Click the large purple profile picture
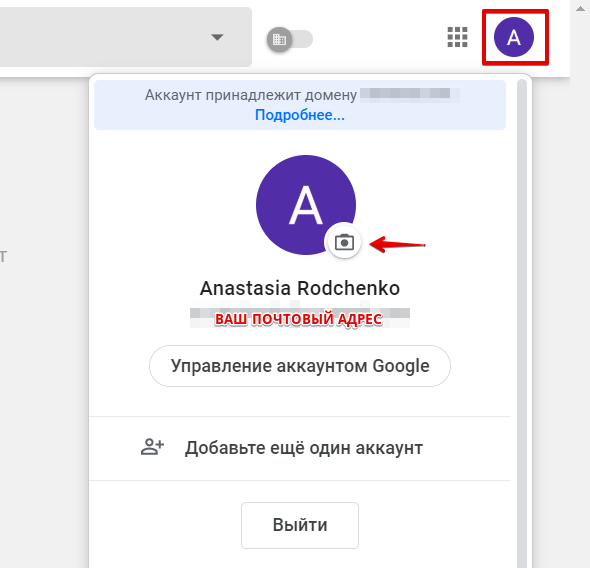The image size is (590, 568). [306, 205]
